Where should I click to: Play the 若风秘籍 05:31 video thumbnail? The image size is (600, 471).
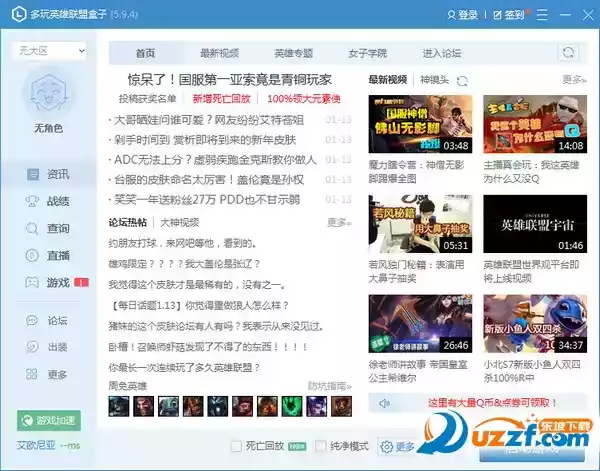click(420, 224)
